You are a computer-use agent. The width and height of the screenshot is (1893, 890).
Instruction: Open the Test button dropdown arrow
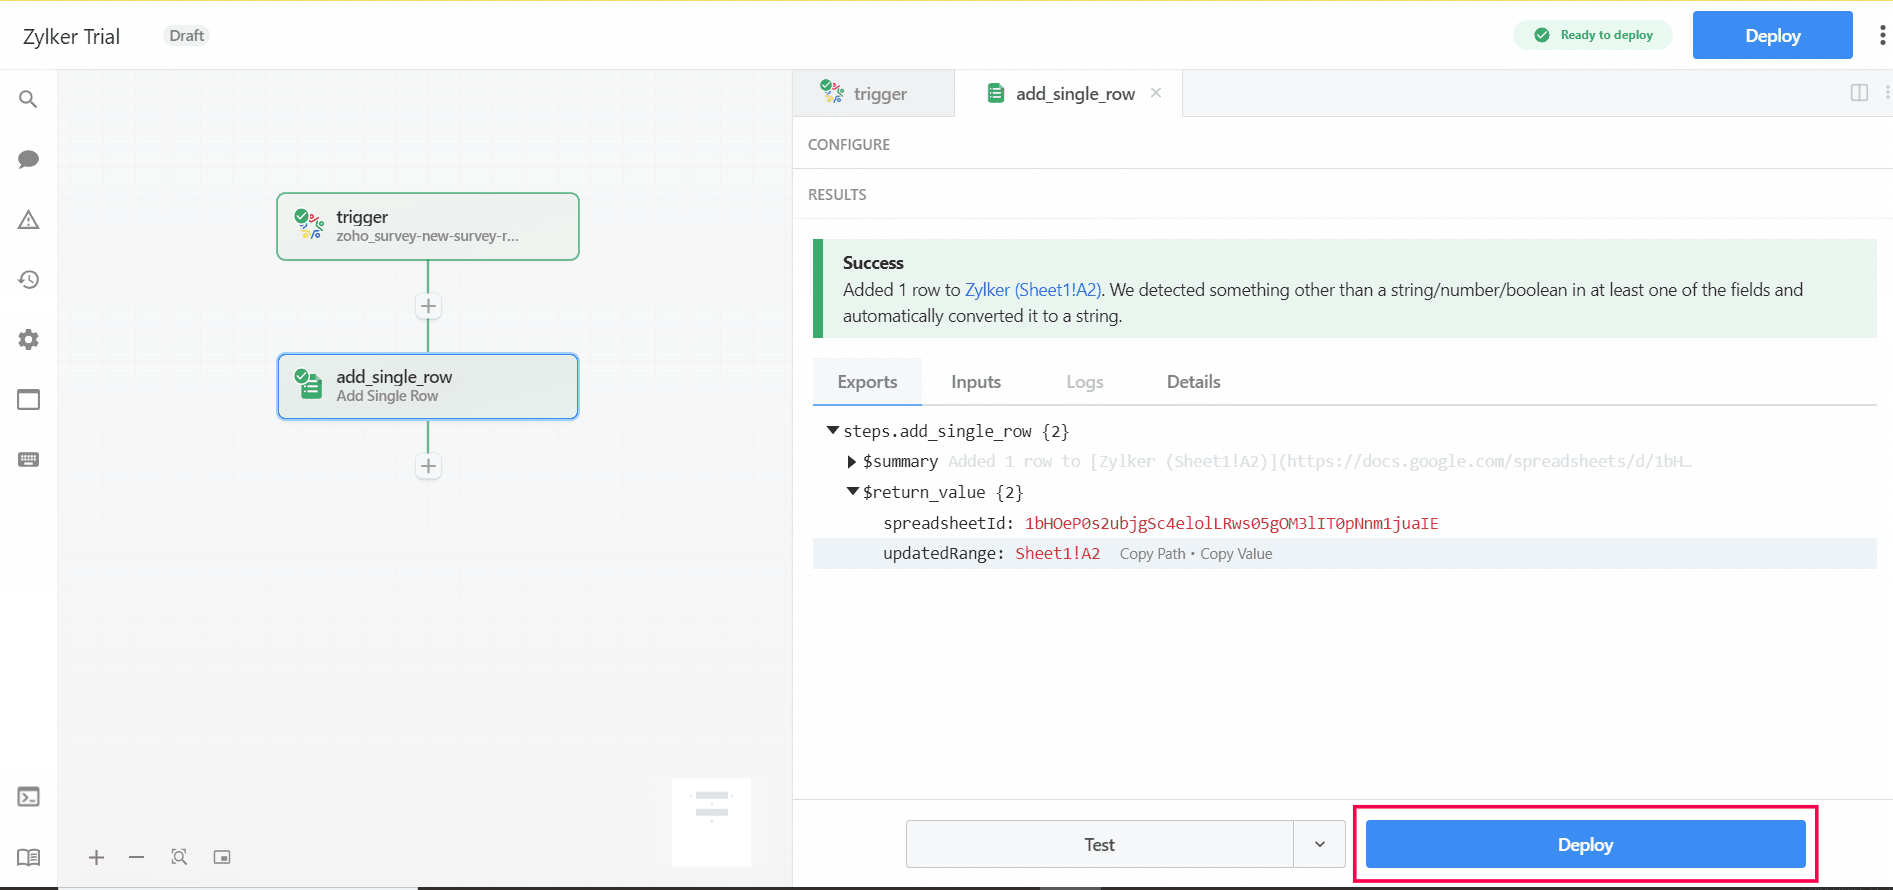tap(1320, 844)
